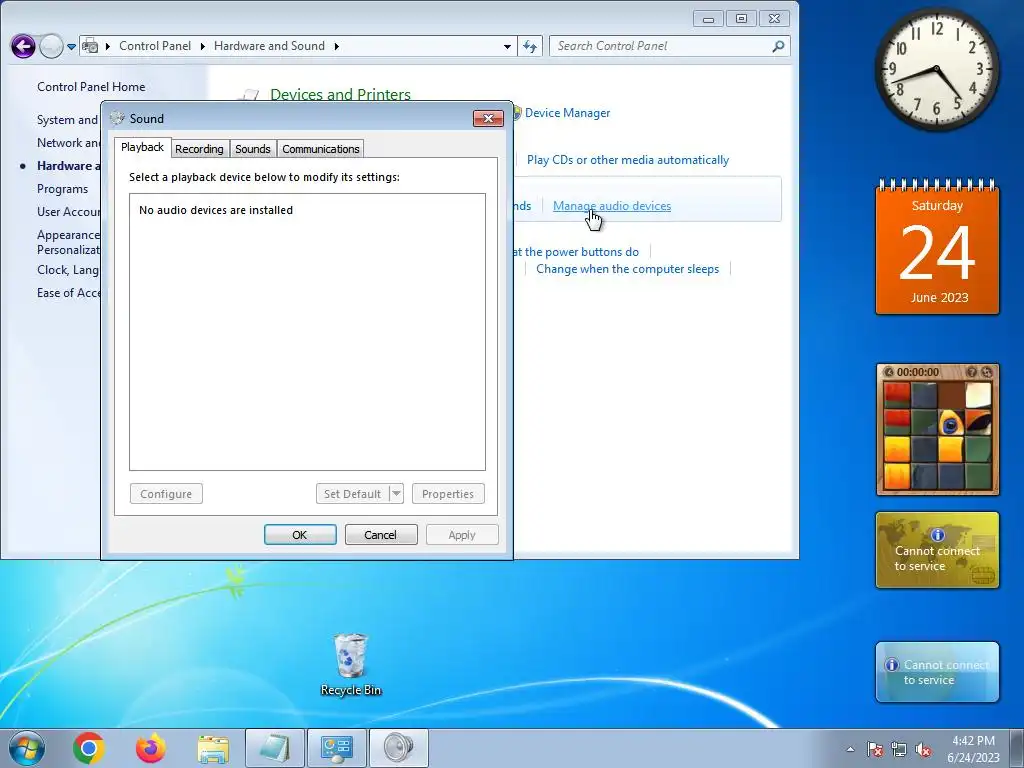Click the Show desktop strip at taskbar end

coord(1017,748)
